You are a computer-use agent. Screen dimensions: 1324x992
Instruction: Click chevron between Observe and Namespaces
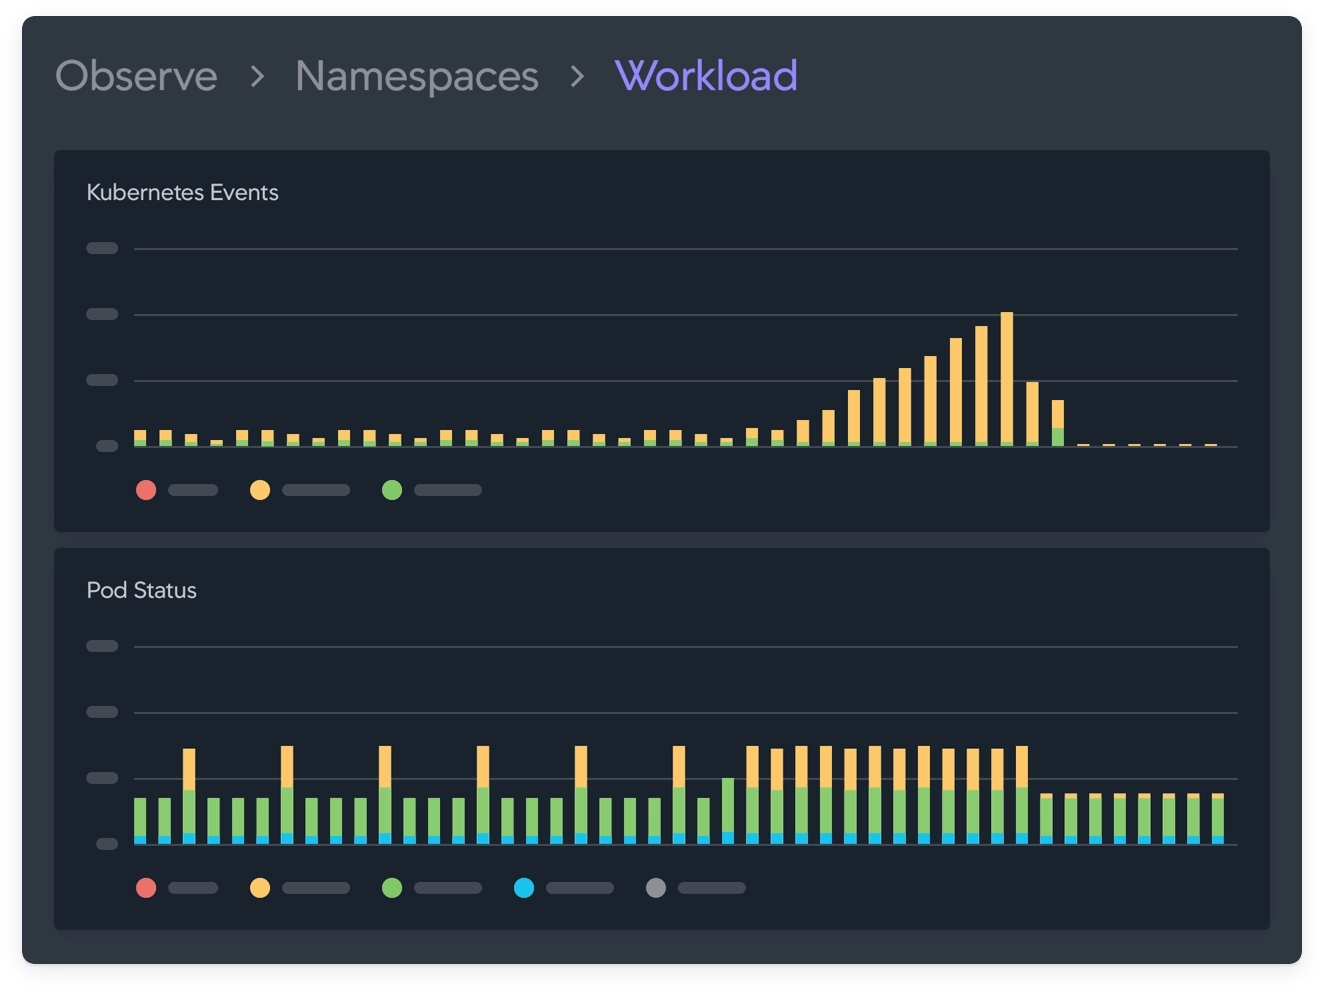pyautogui.click(x=257, y=76)
